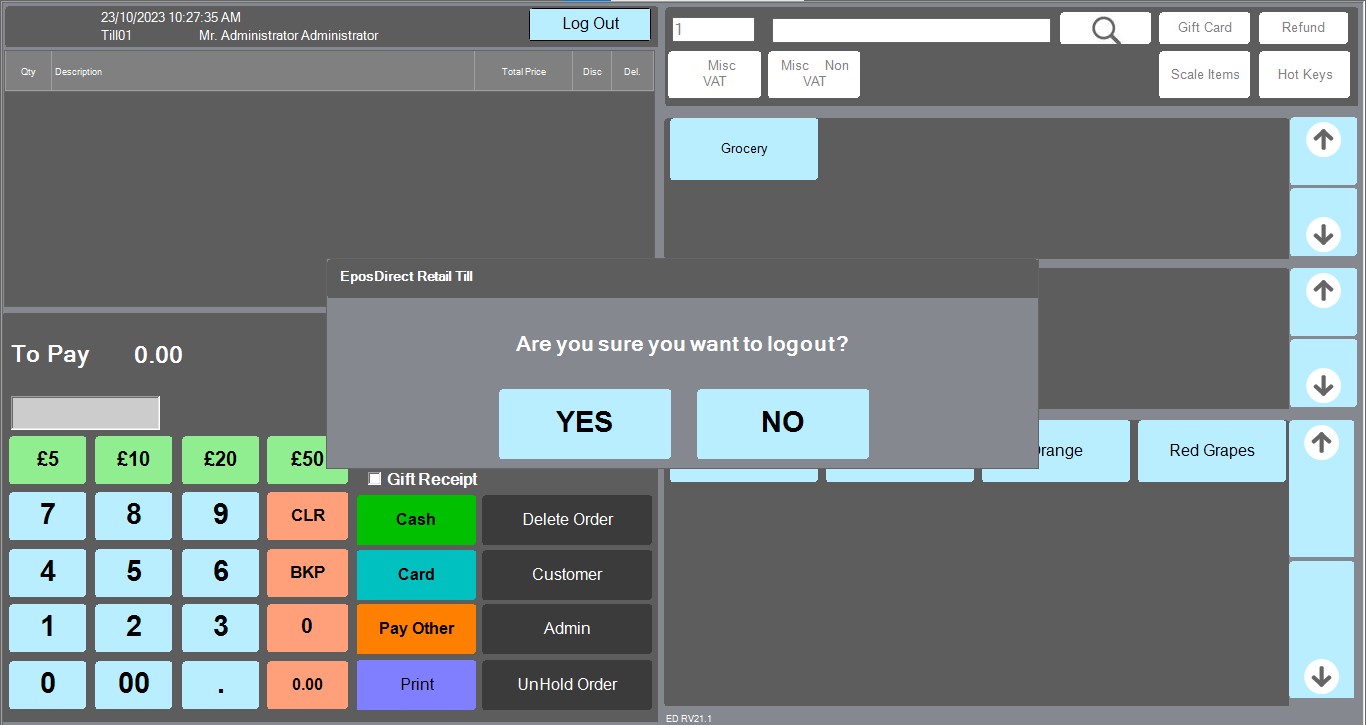Open the Grocery category
1366x725 pixels.
coord(743,148)
